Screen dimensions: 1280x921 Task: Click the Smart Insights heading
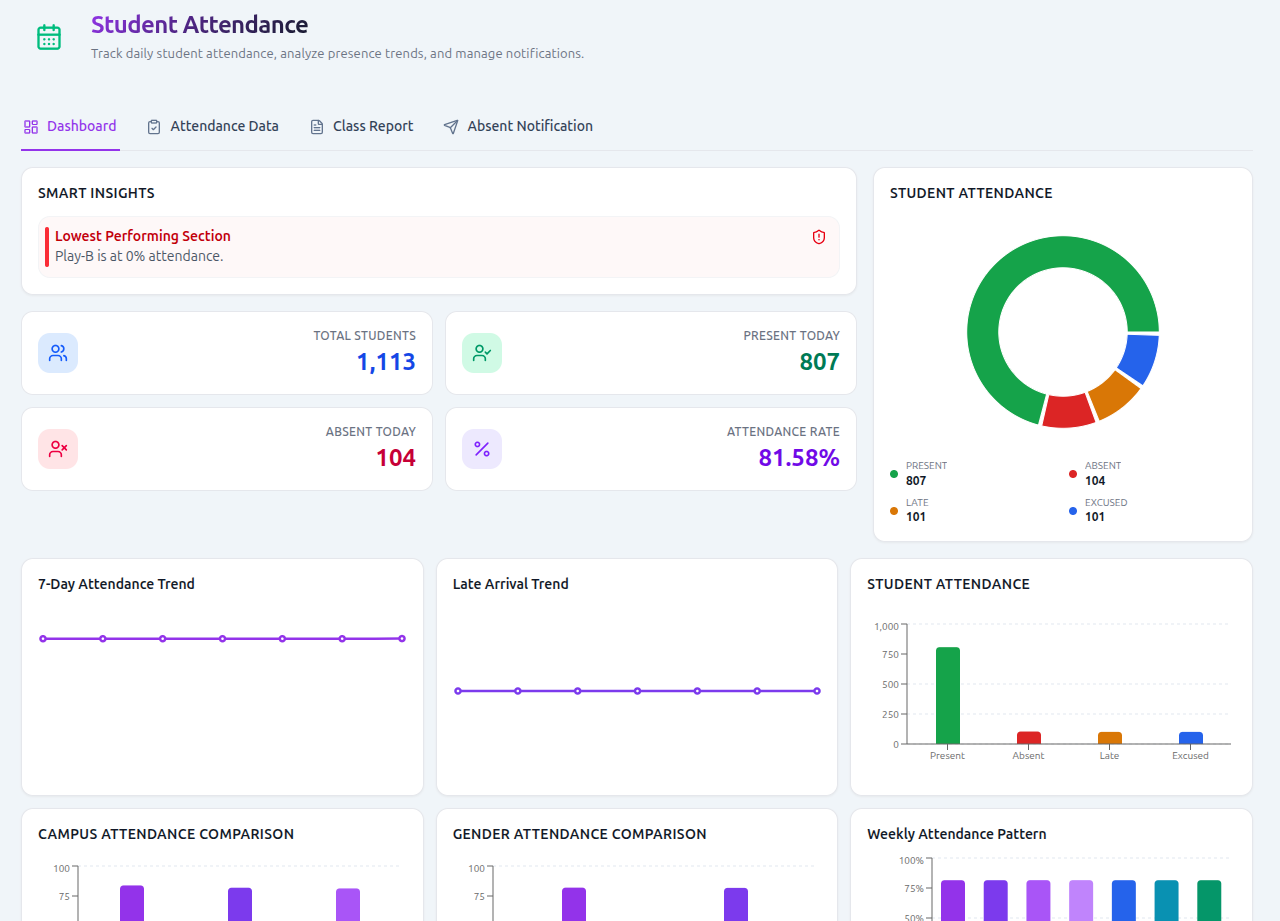point(96,193)
